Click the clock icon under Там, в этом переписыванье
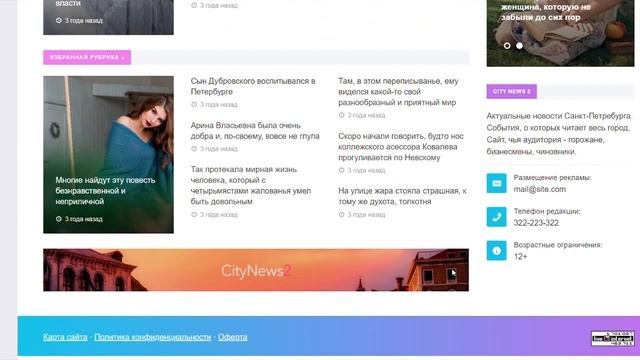The image size is (640, 360). [342, 116]
